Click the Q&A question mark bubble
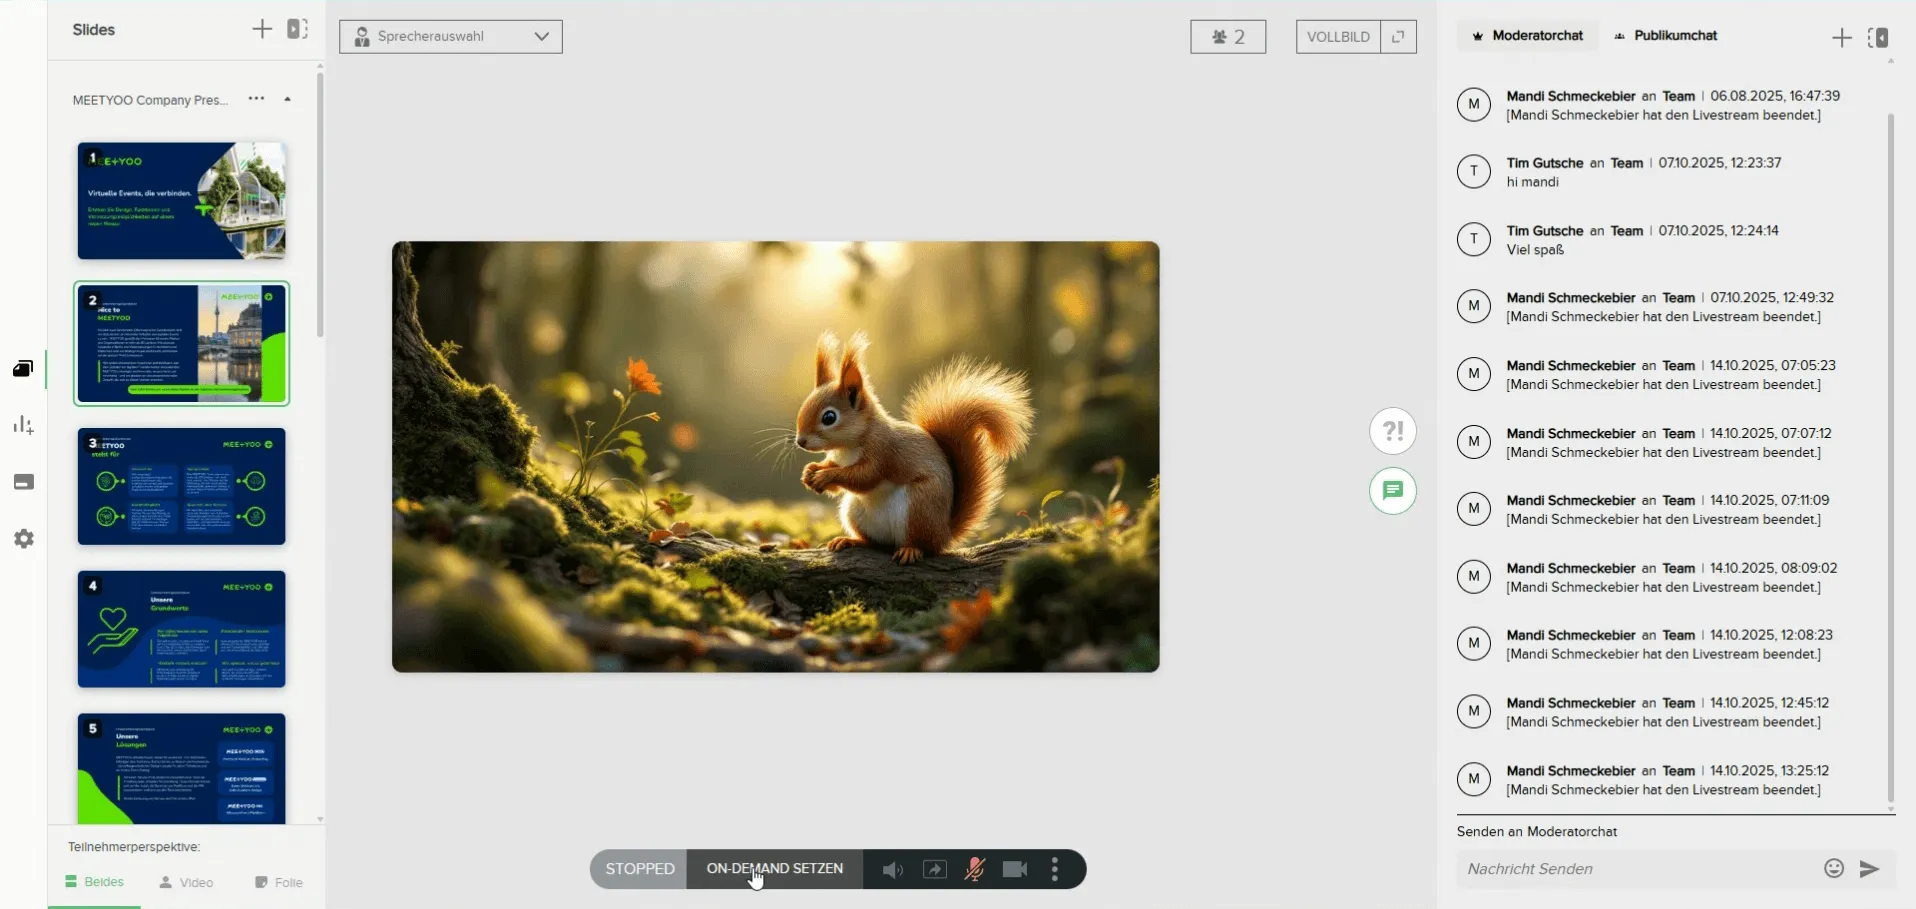Image resolution: width=1916 pixels, height=909 pixels. 1392,432
